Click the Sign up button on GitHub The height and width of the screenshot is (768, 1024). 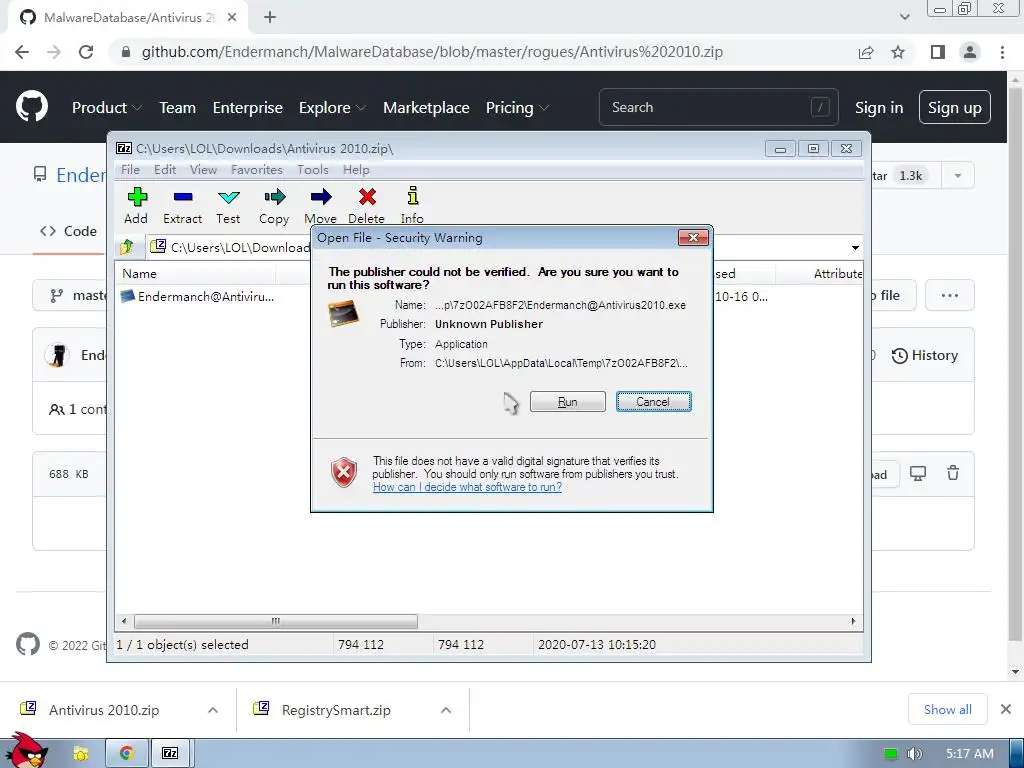955,107
